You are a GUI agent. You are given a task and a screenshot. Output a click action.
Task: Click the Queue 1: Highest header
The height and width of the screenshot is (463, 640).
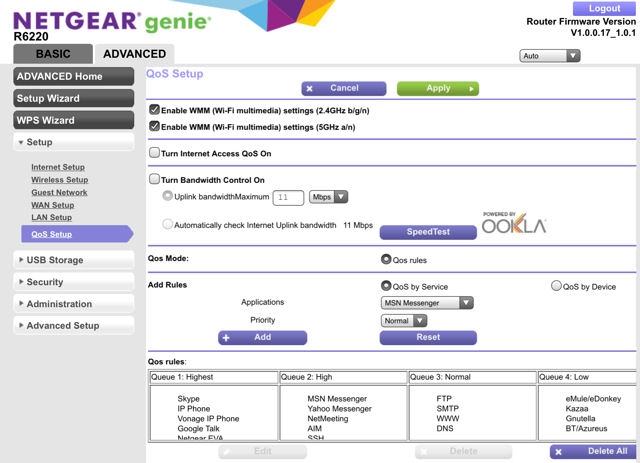[213, 377]
